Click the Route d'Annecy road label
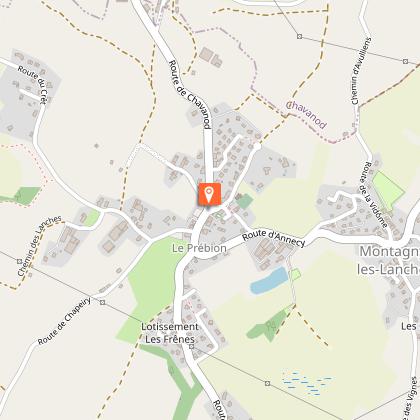The width and height of the screenshot is (420, 420). pyautogui.click(x=273, y=238)
